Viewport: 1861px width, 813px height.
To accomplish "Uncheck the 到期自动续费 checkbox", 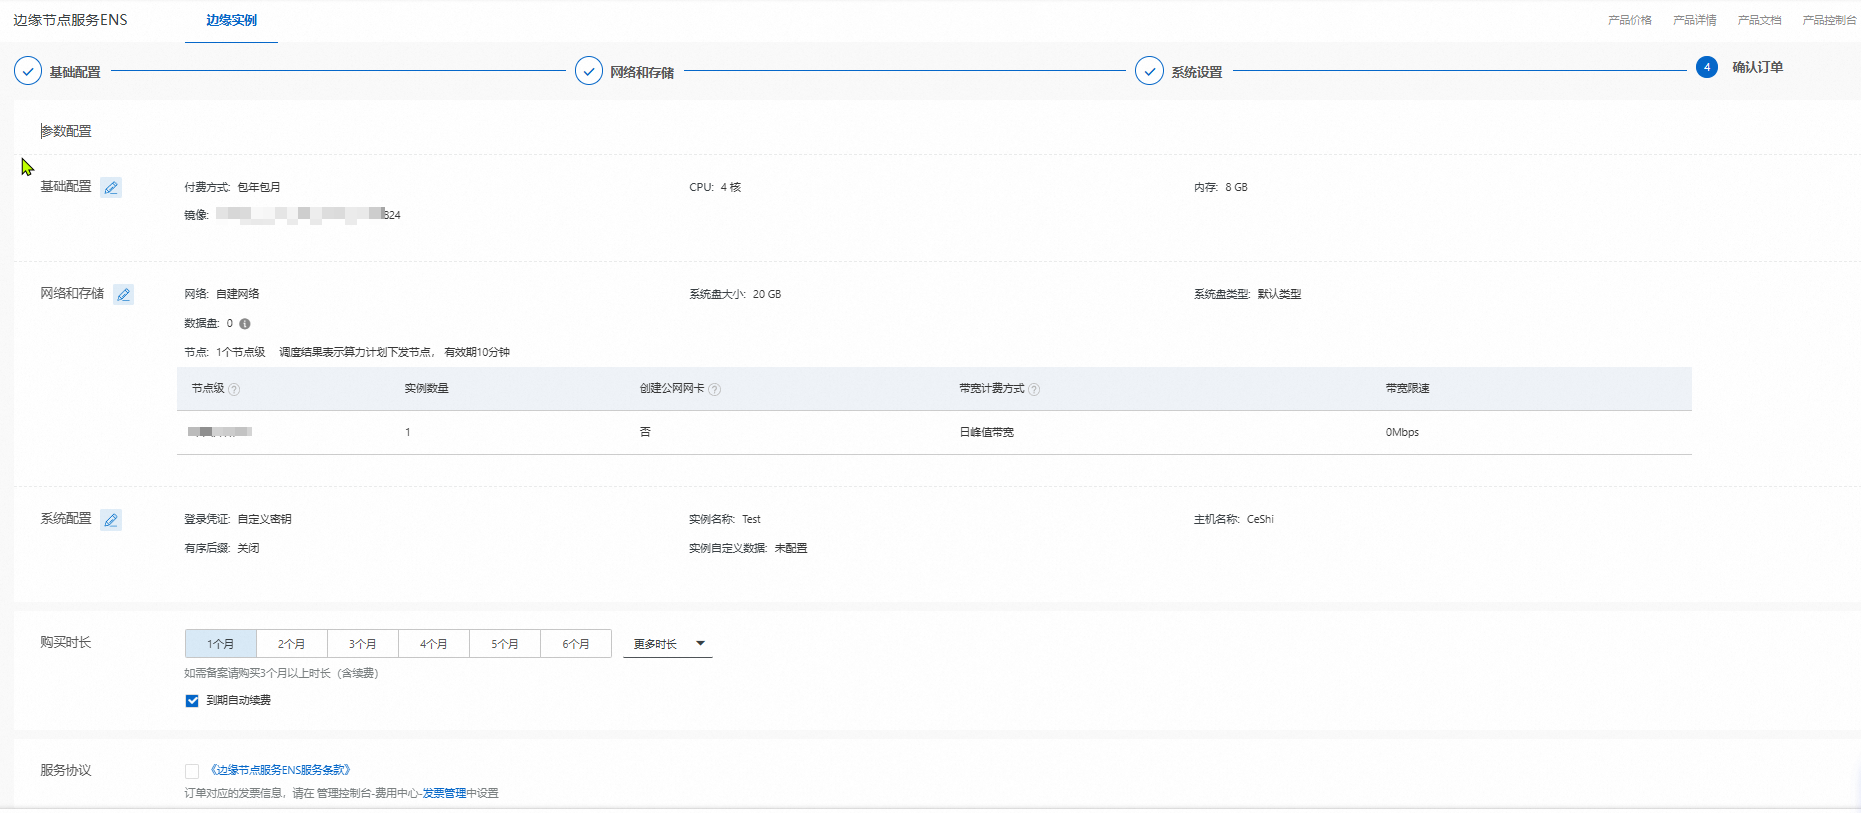I will 192,701.
